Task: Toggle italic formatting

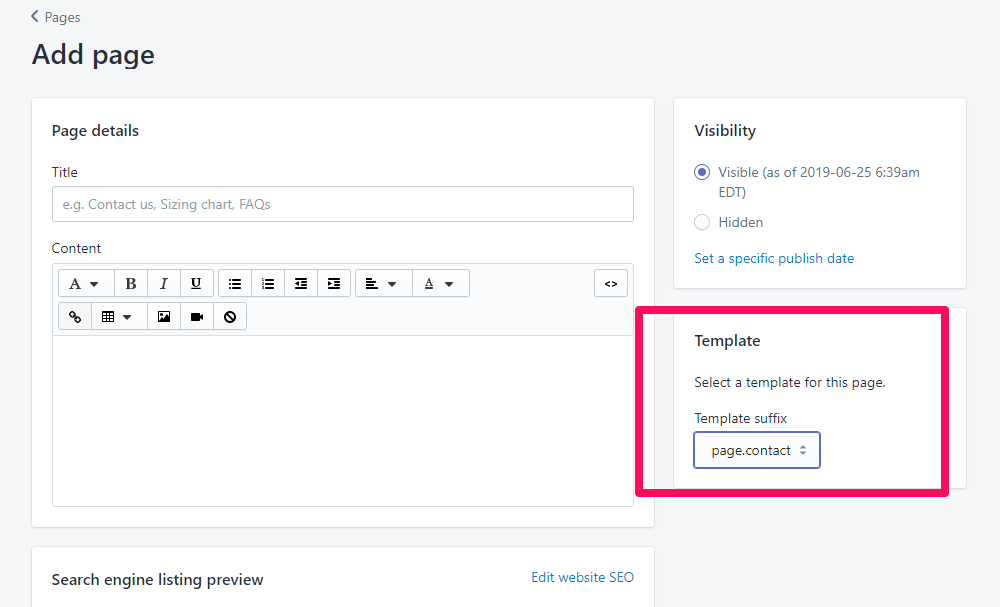Action: (164, 284)
